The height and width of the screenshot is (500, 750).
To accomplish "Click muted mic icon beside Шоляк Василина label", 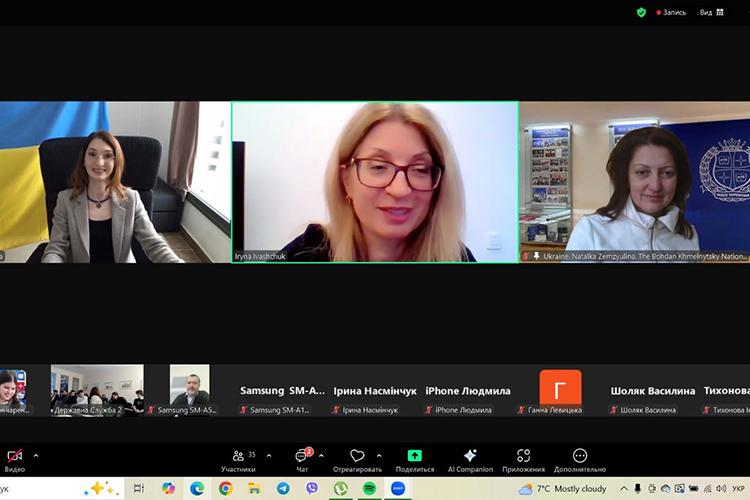I will [613, 410].
